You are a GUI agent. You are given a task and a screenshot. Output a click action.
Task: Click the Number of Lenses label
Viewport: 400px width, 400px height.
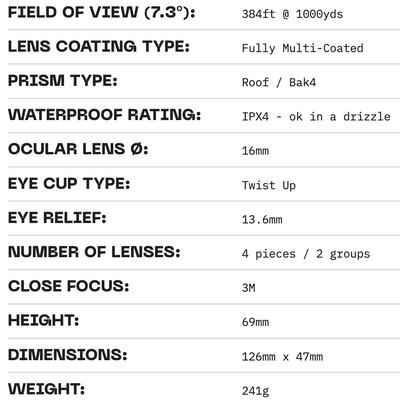(94, 252)
